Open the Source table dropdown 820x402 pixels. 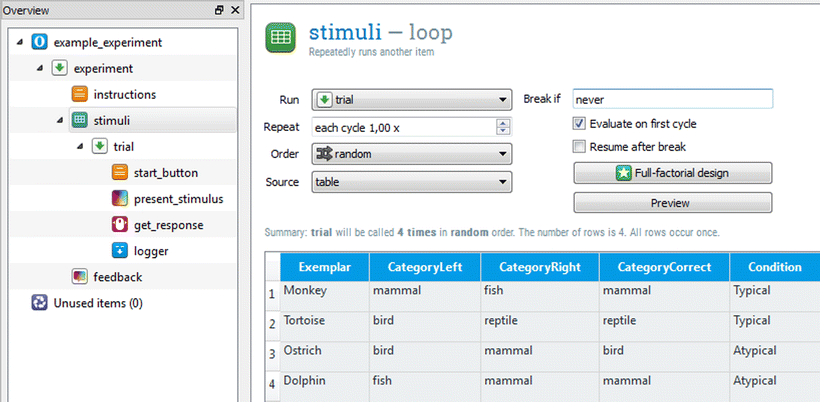[x=412, y=182]
